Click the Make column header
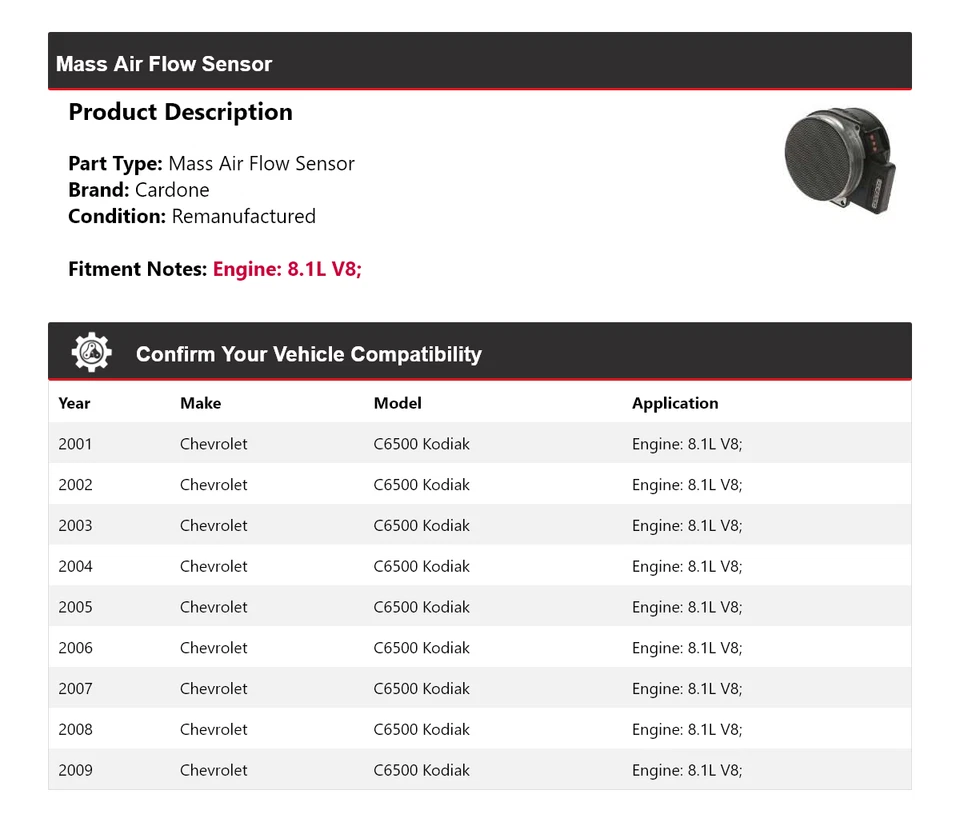The image size is (960, 822). click(x=200, y=403)
